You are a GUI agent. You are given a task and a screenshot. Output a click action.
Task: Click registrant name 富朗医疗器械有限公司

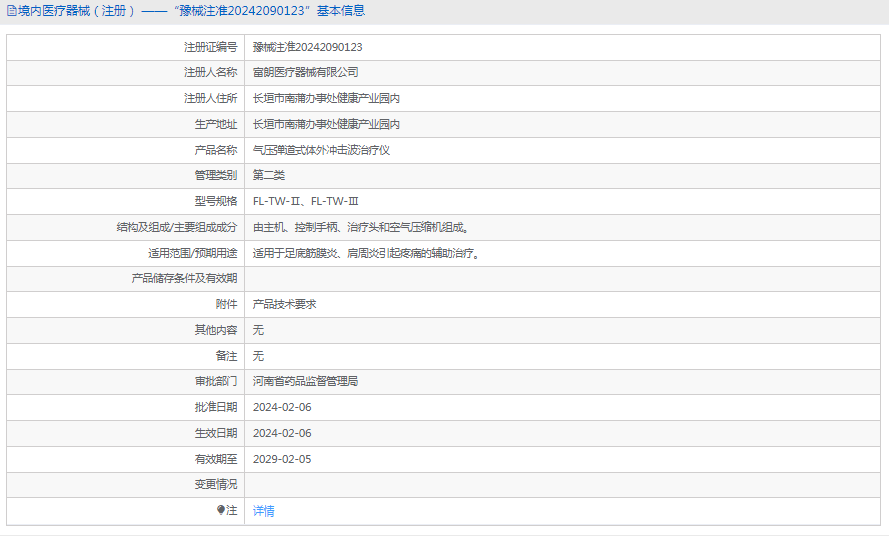306,73
